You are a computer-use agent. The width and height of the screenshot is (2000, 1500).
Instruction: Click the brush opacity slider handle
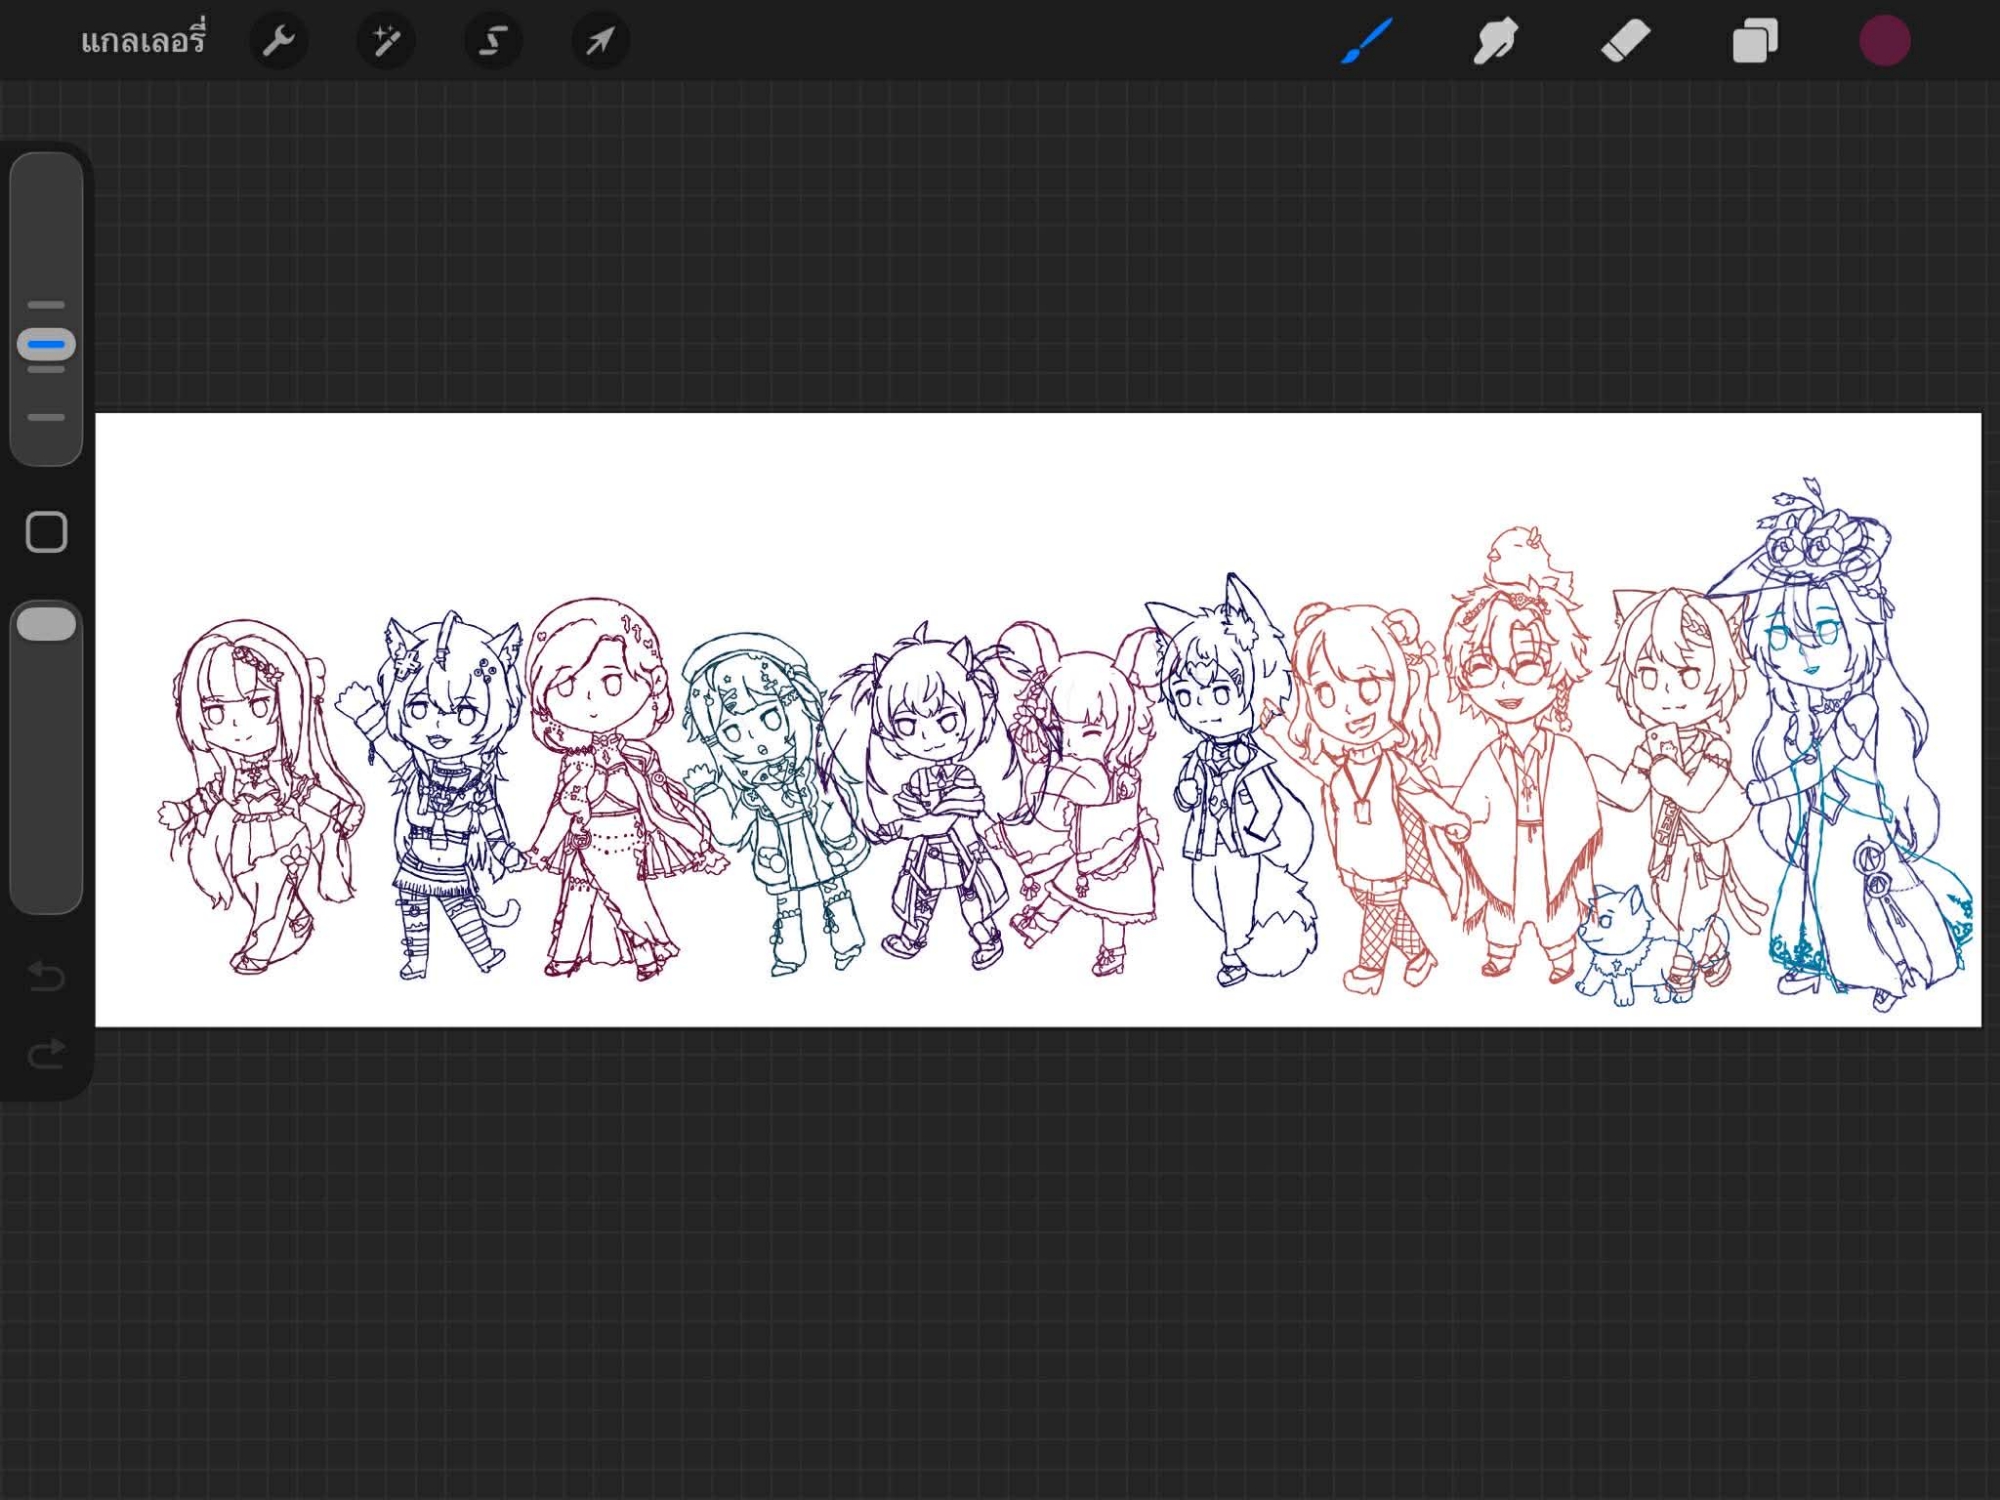[46, 625]
